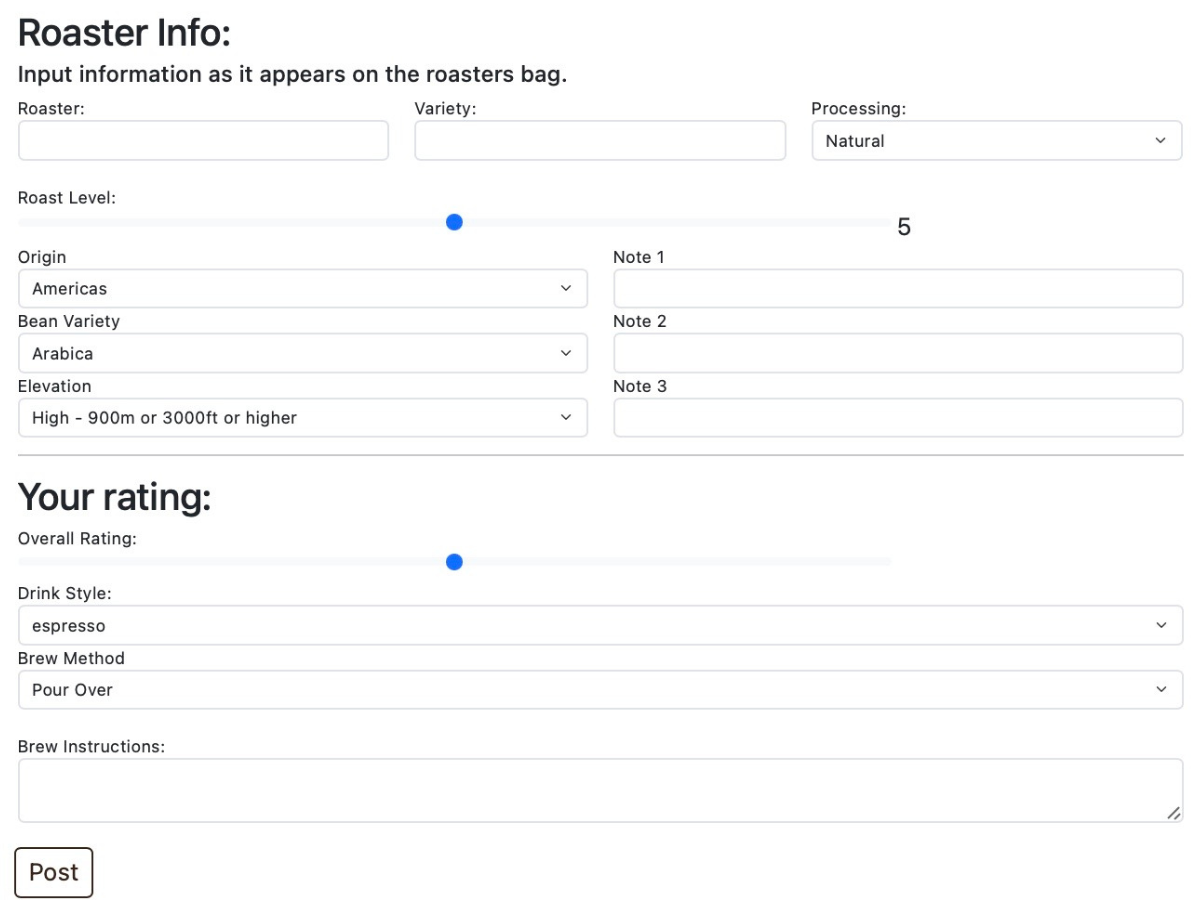Image resolution: width=1200 pixels, height=900 pixels.
Task: Click the Roaster input field
Action: pyautogui.click(x=203, y=141)
